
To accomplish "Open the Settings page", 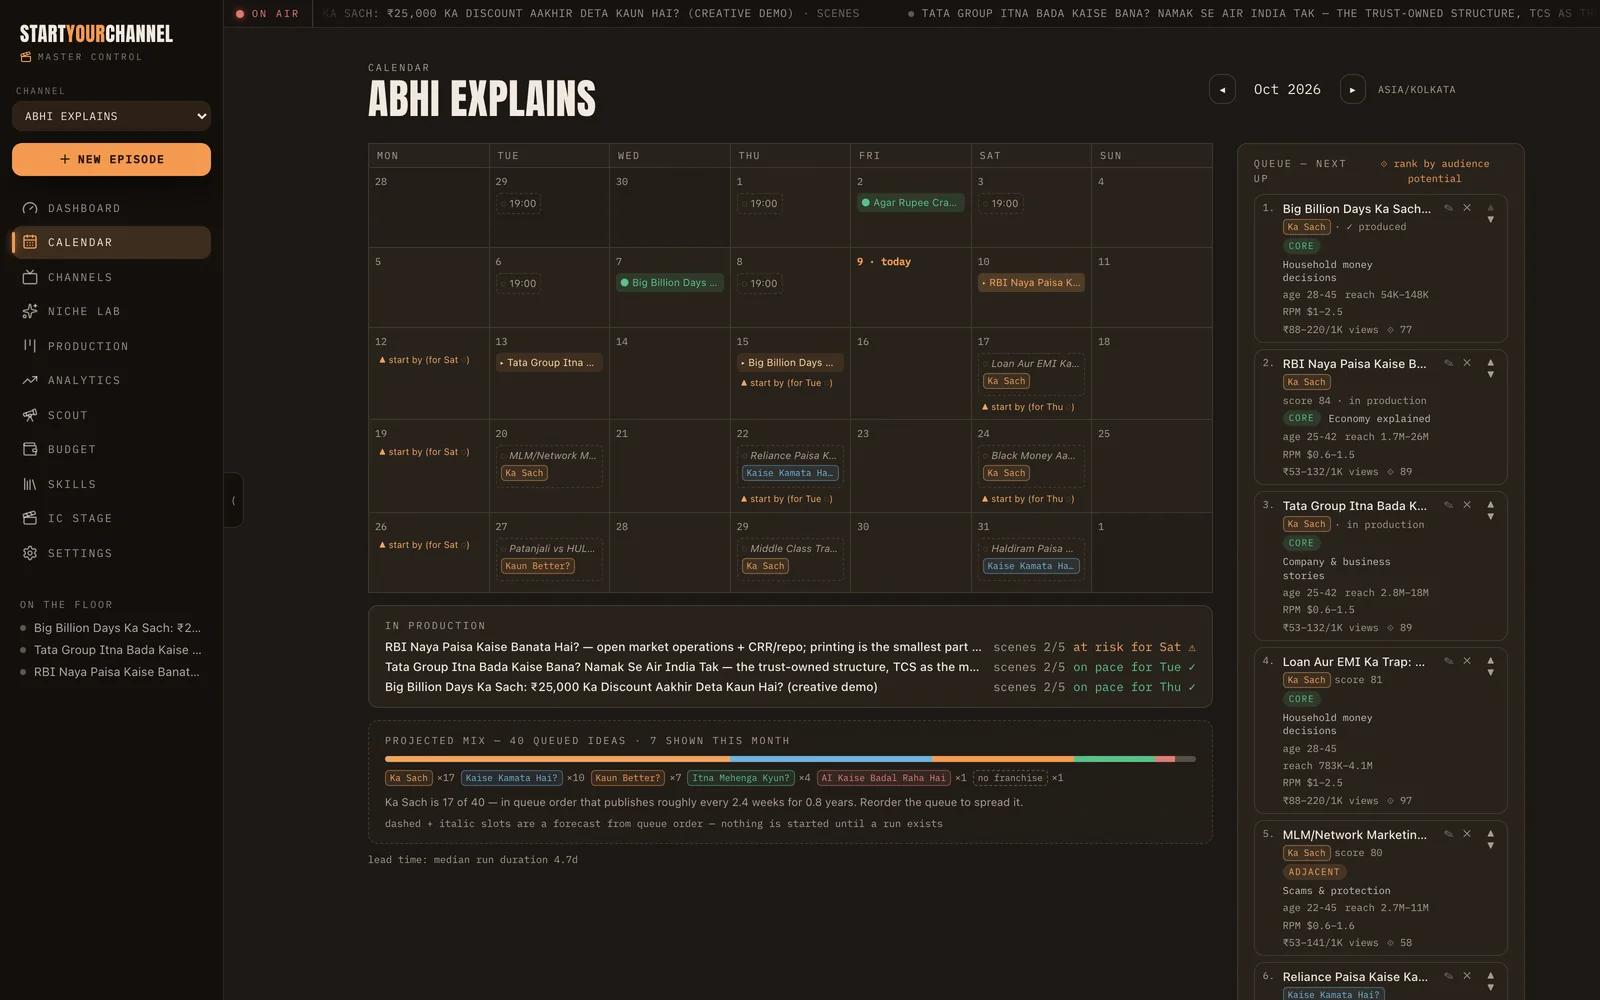I will [x=111, y=553].
